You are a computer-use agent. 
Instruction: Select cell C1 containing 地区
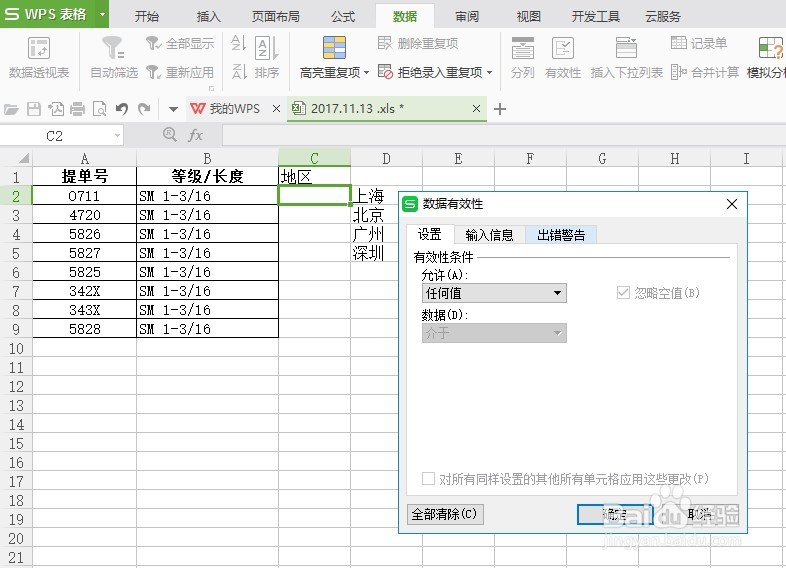click(314, 176)
